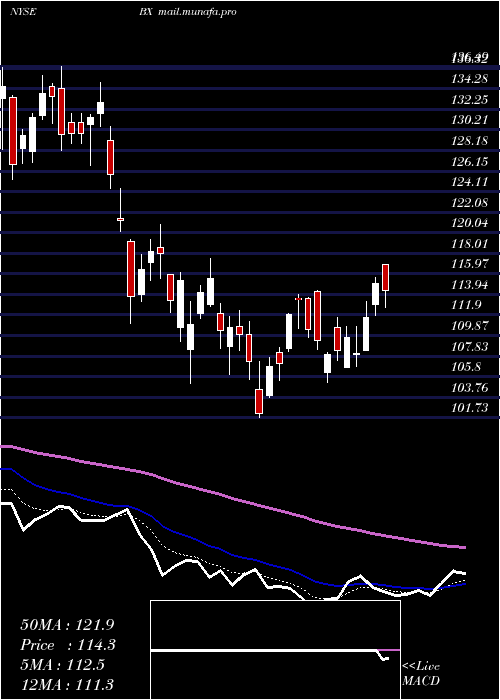
Task: Click the 118.01 price level label
Action: (x=470, y=244)
